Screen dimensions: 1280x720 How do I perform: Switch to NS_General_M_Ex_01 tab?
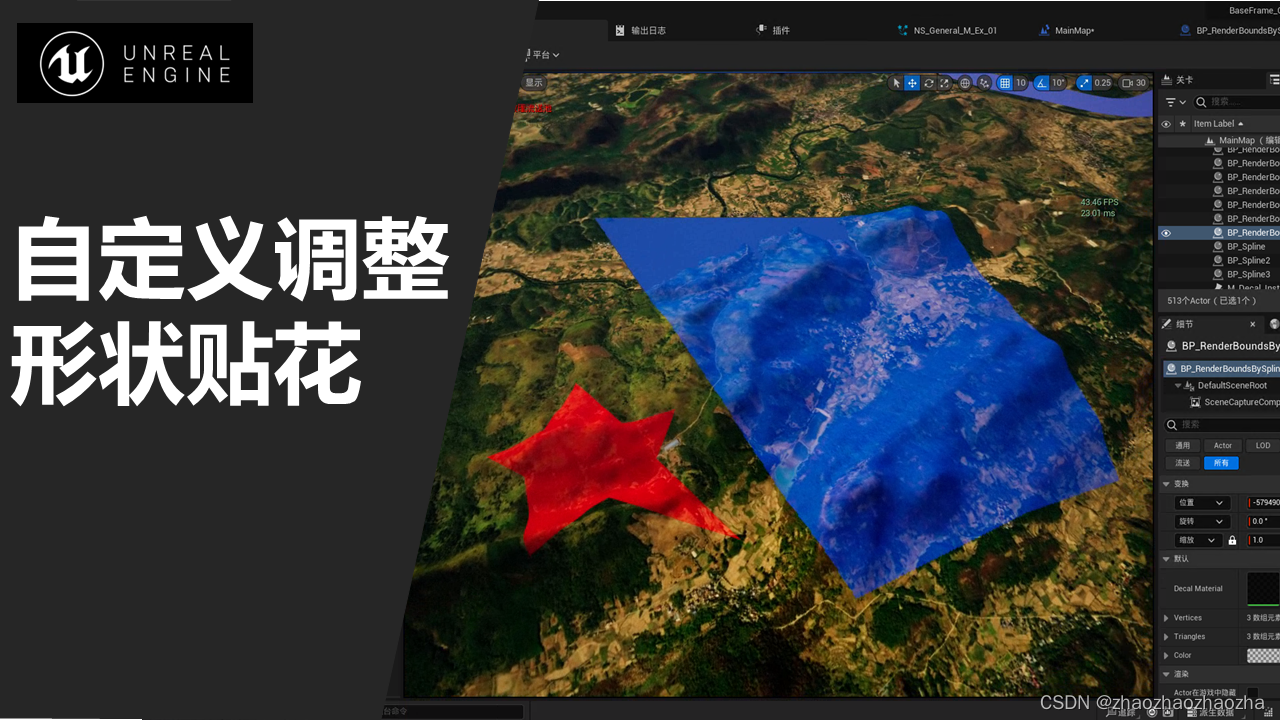pos(948,30)
